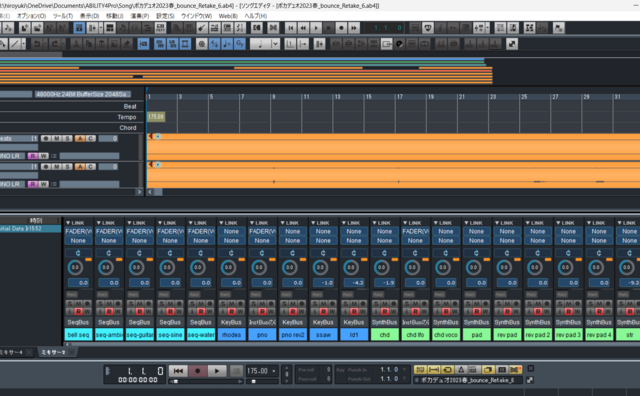Click the bottom transport play button
640x396 pixels.
(217, 371)
